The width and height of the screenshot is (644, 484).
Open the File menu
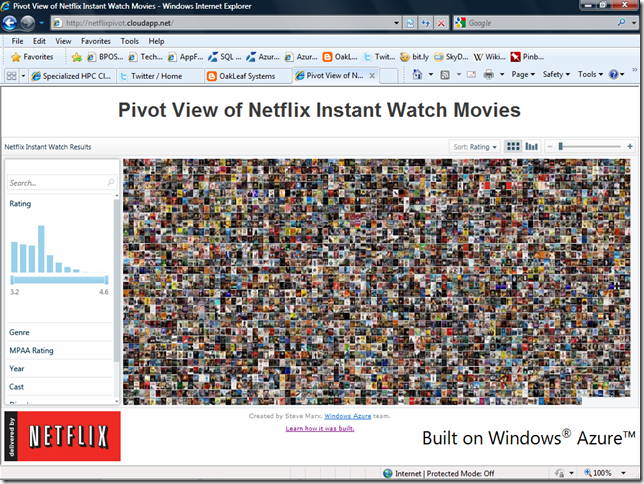pos(17,41)
